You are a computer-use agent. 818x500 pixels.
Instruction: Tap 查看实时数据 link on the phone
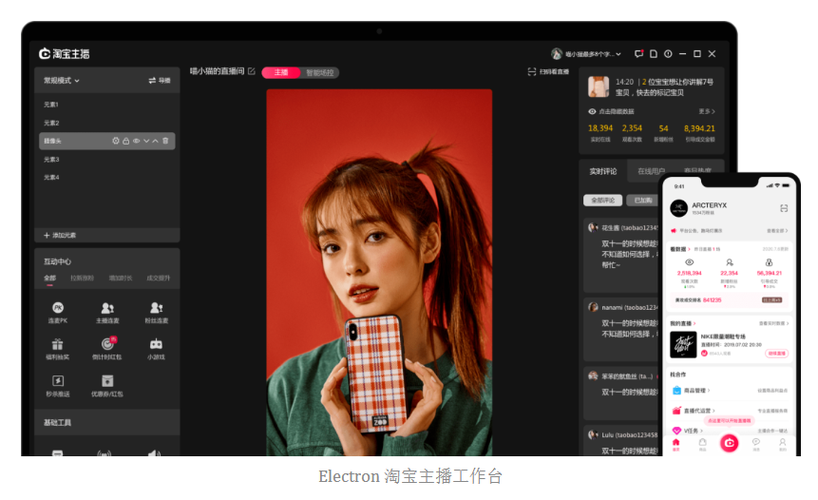tap(774, 324)
